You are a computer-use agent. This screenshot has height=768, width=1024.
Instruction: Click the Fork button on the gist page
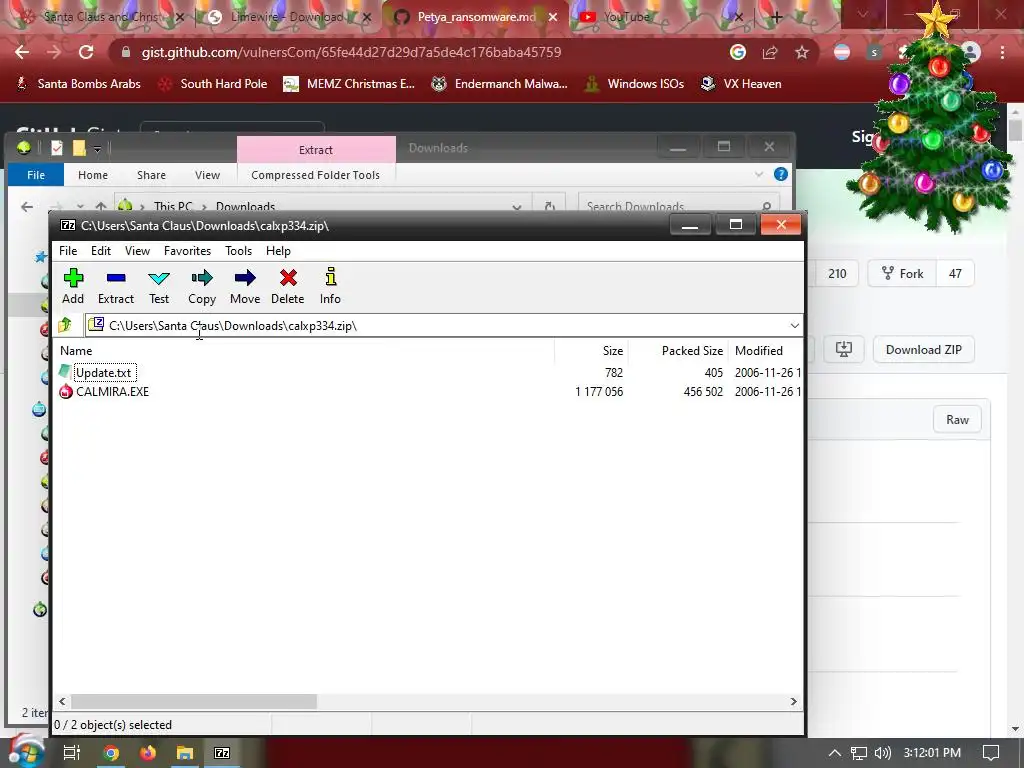(x=903, y=274)
